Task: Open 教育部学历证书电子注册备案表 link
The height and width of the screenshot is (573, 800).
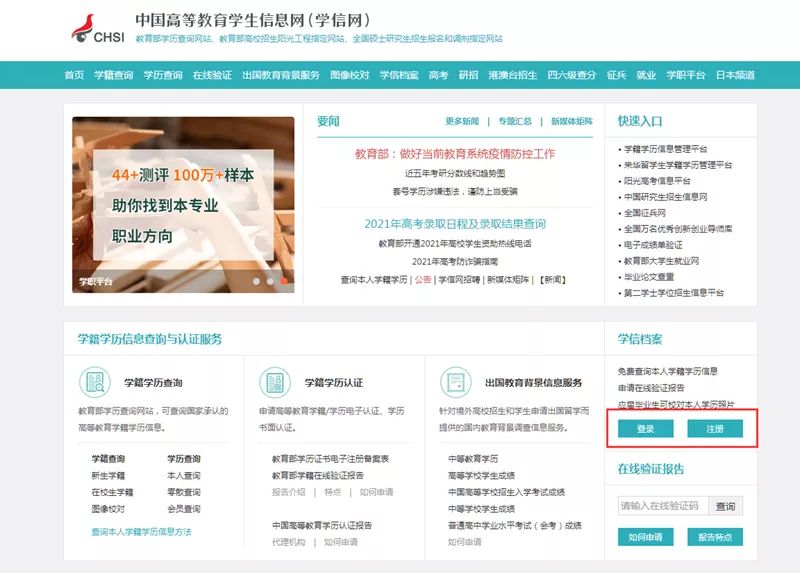Action: pos(331,459)
